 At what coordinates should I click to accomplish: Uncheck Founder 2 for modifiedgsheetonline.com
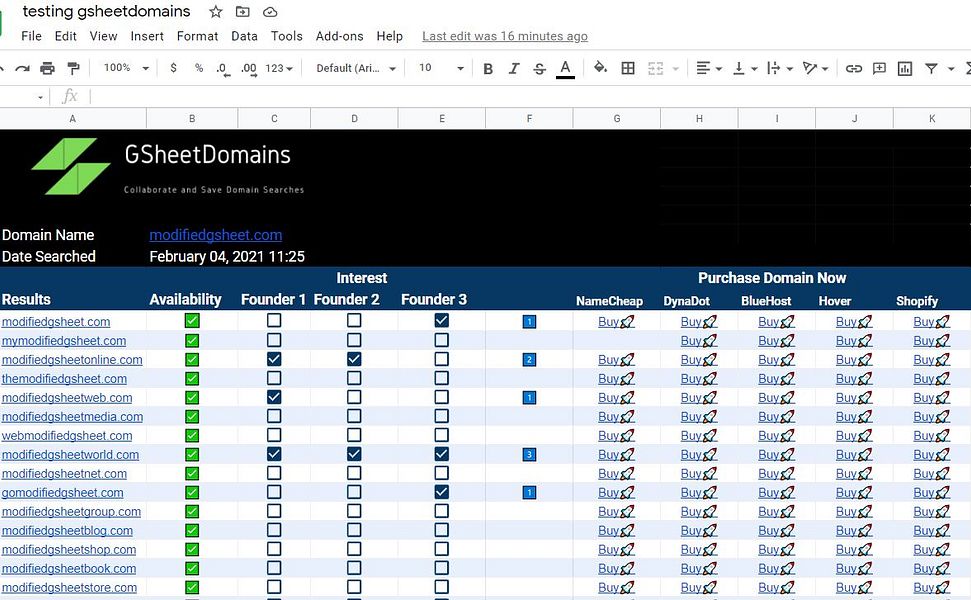pos(354,359)
